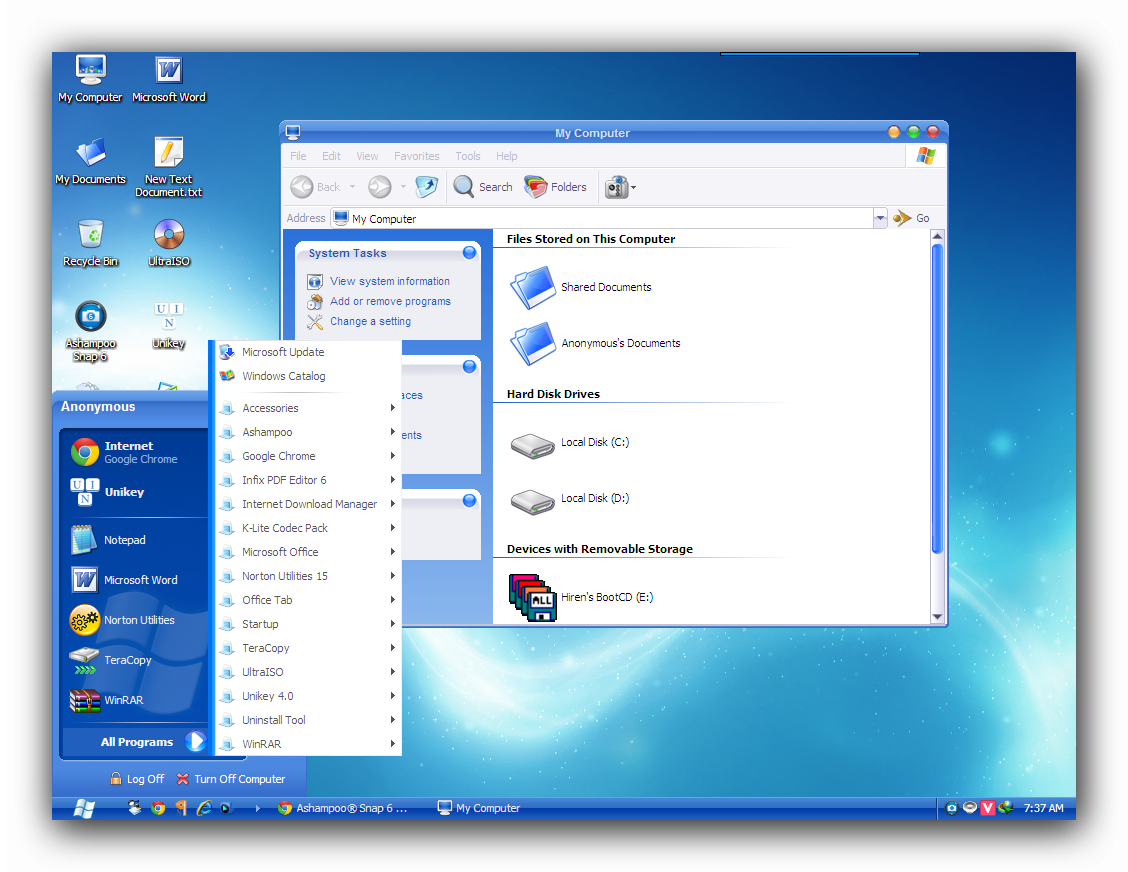1128x872 pixels.
Task: Open the View menu
Action: pos(367,156)
